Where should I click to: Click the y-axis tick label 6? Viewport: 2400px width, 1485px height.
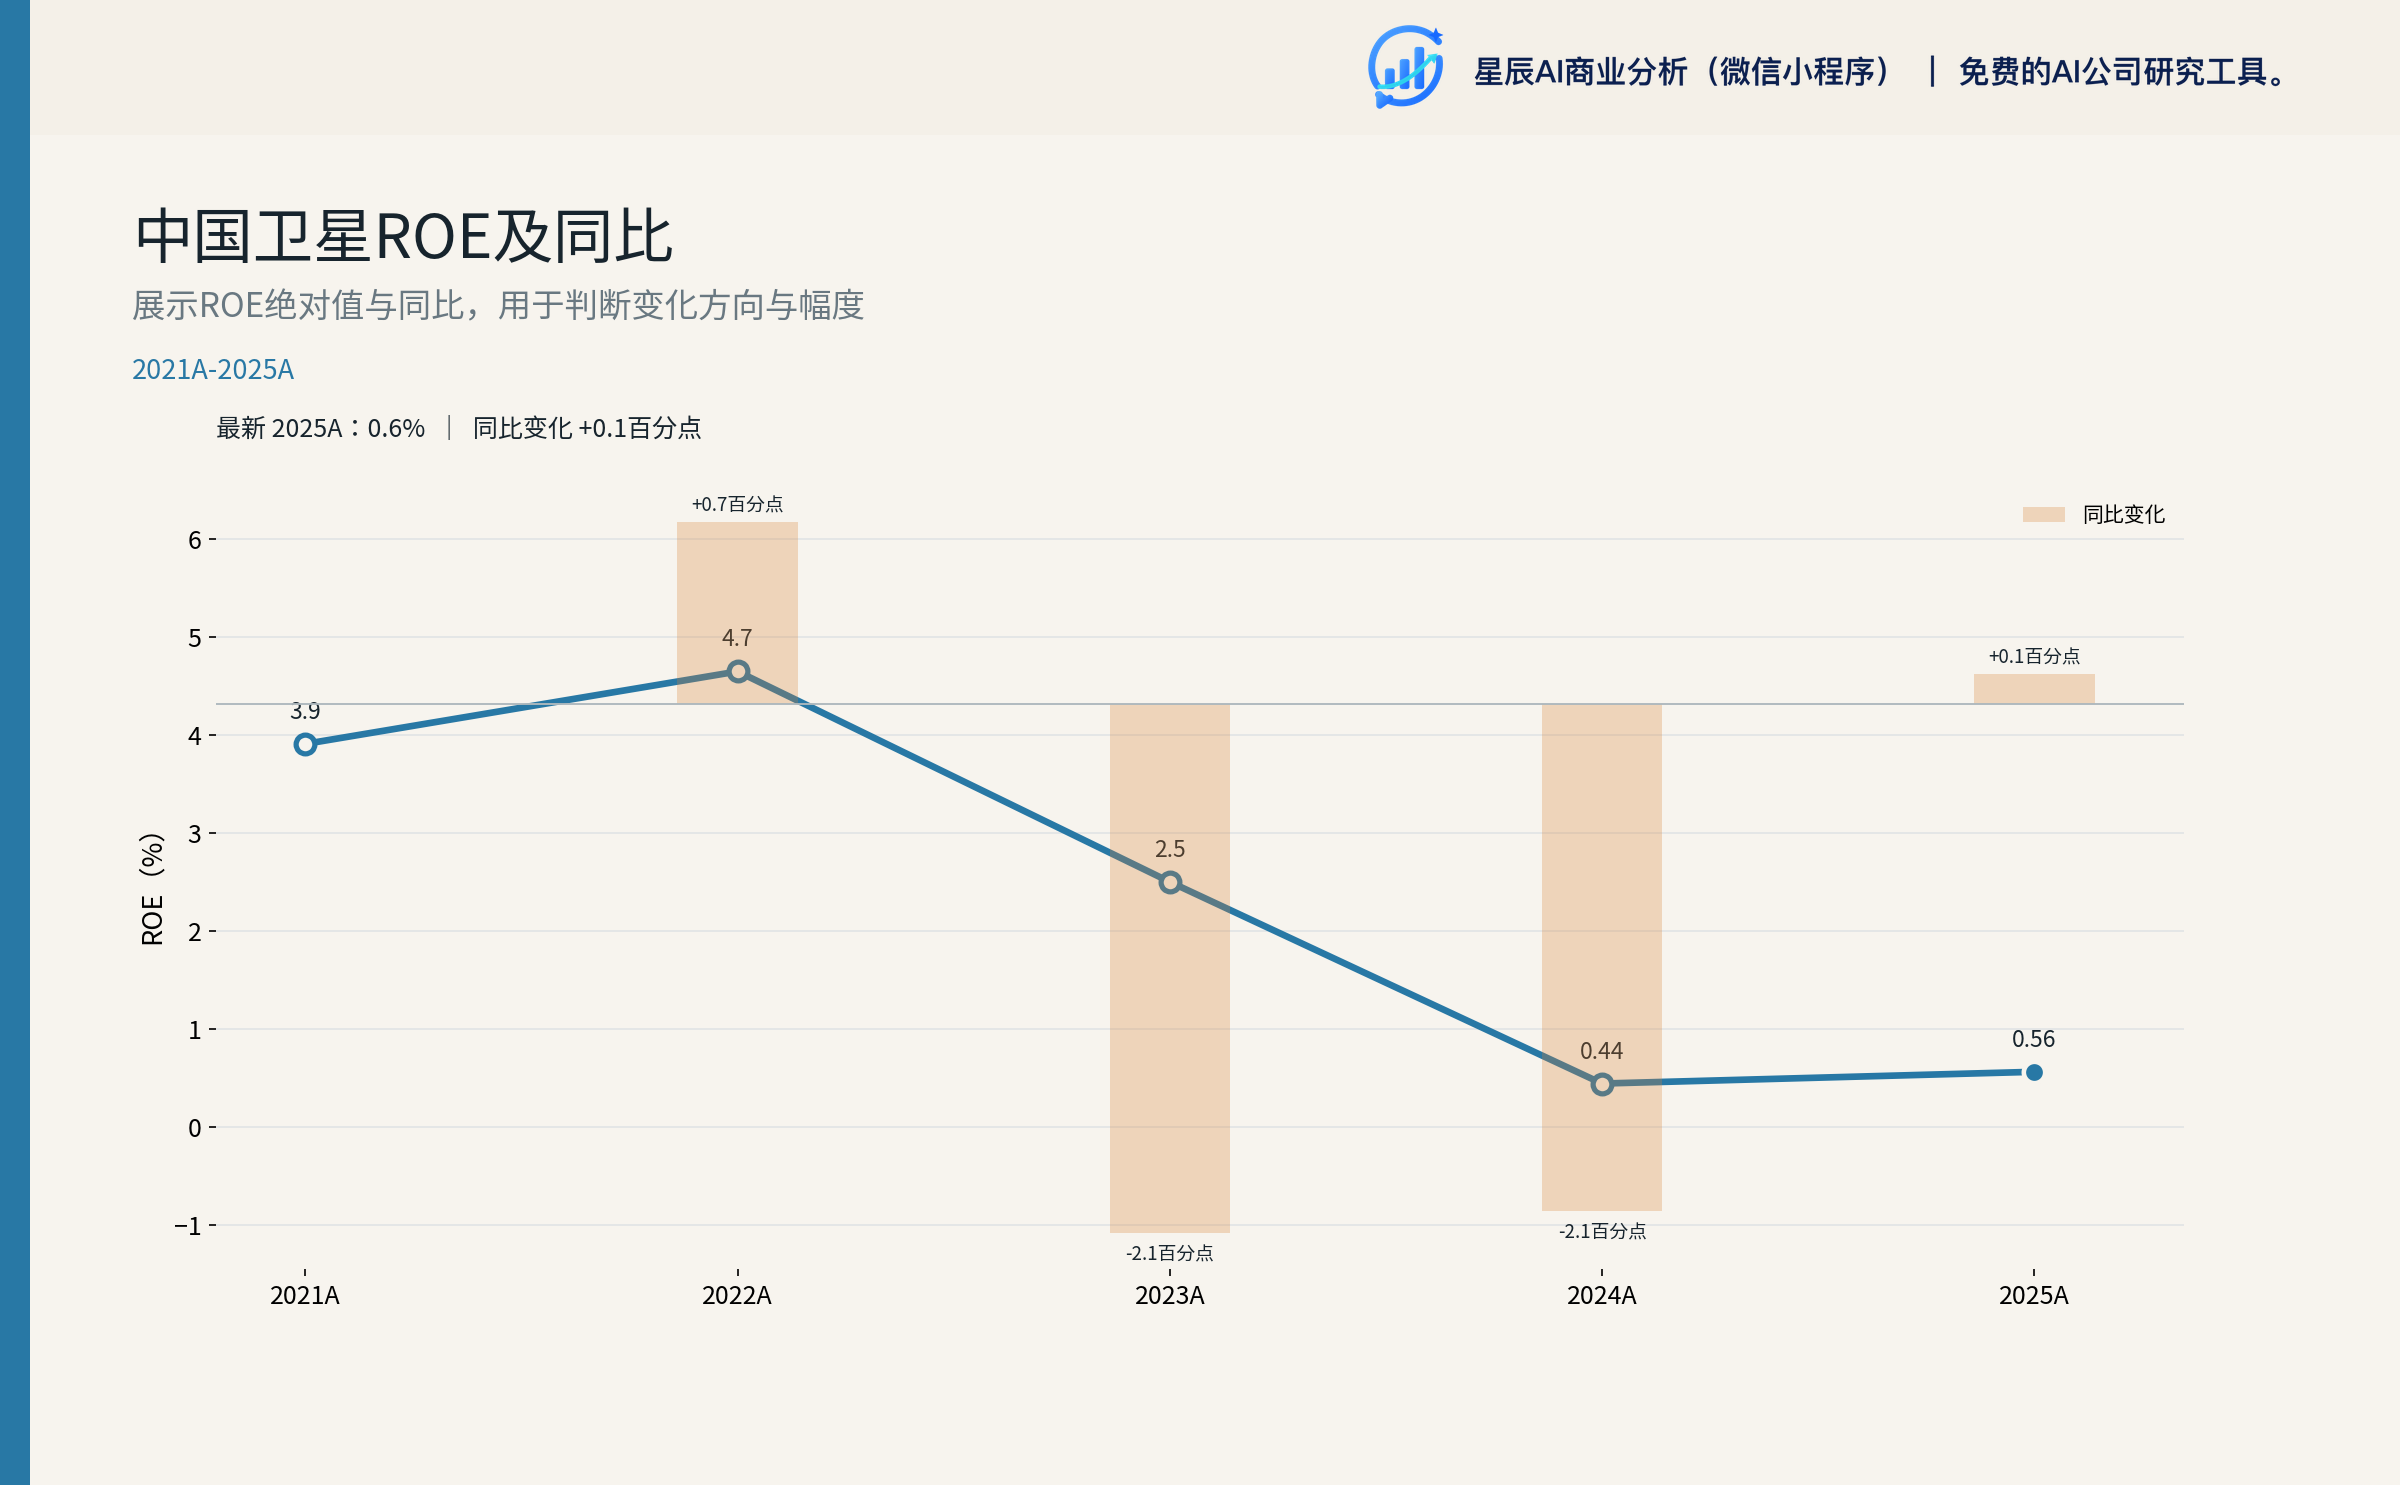(x=195, y=540)
